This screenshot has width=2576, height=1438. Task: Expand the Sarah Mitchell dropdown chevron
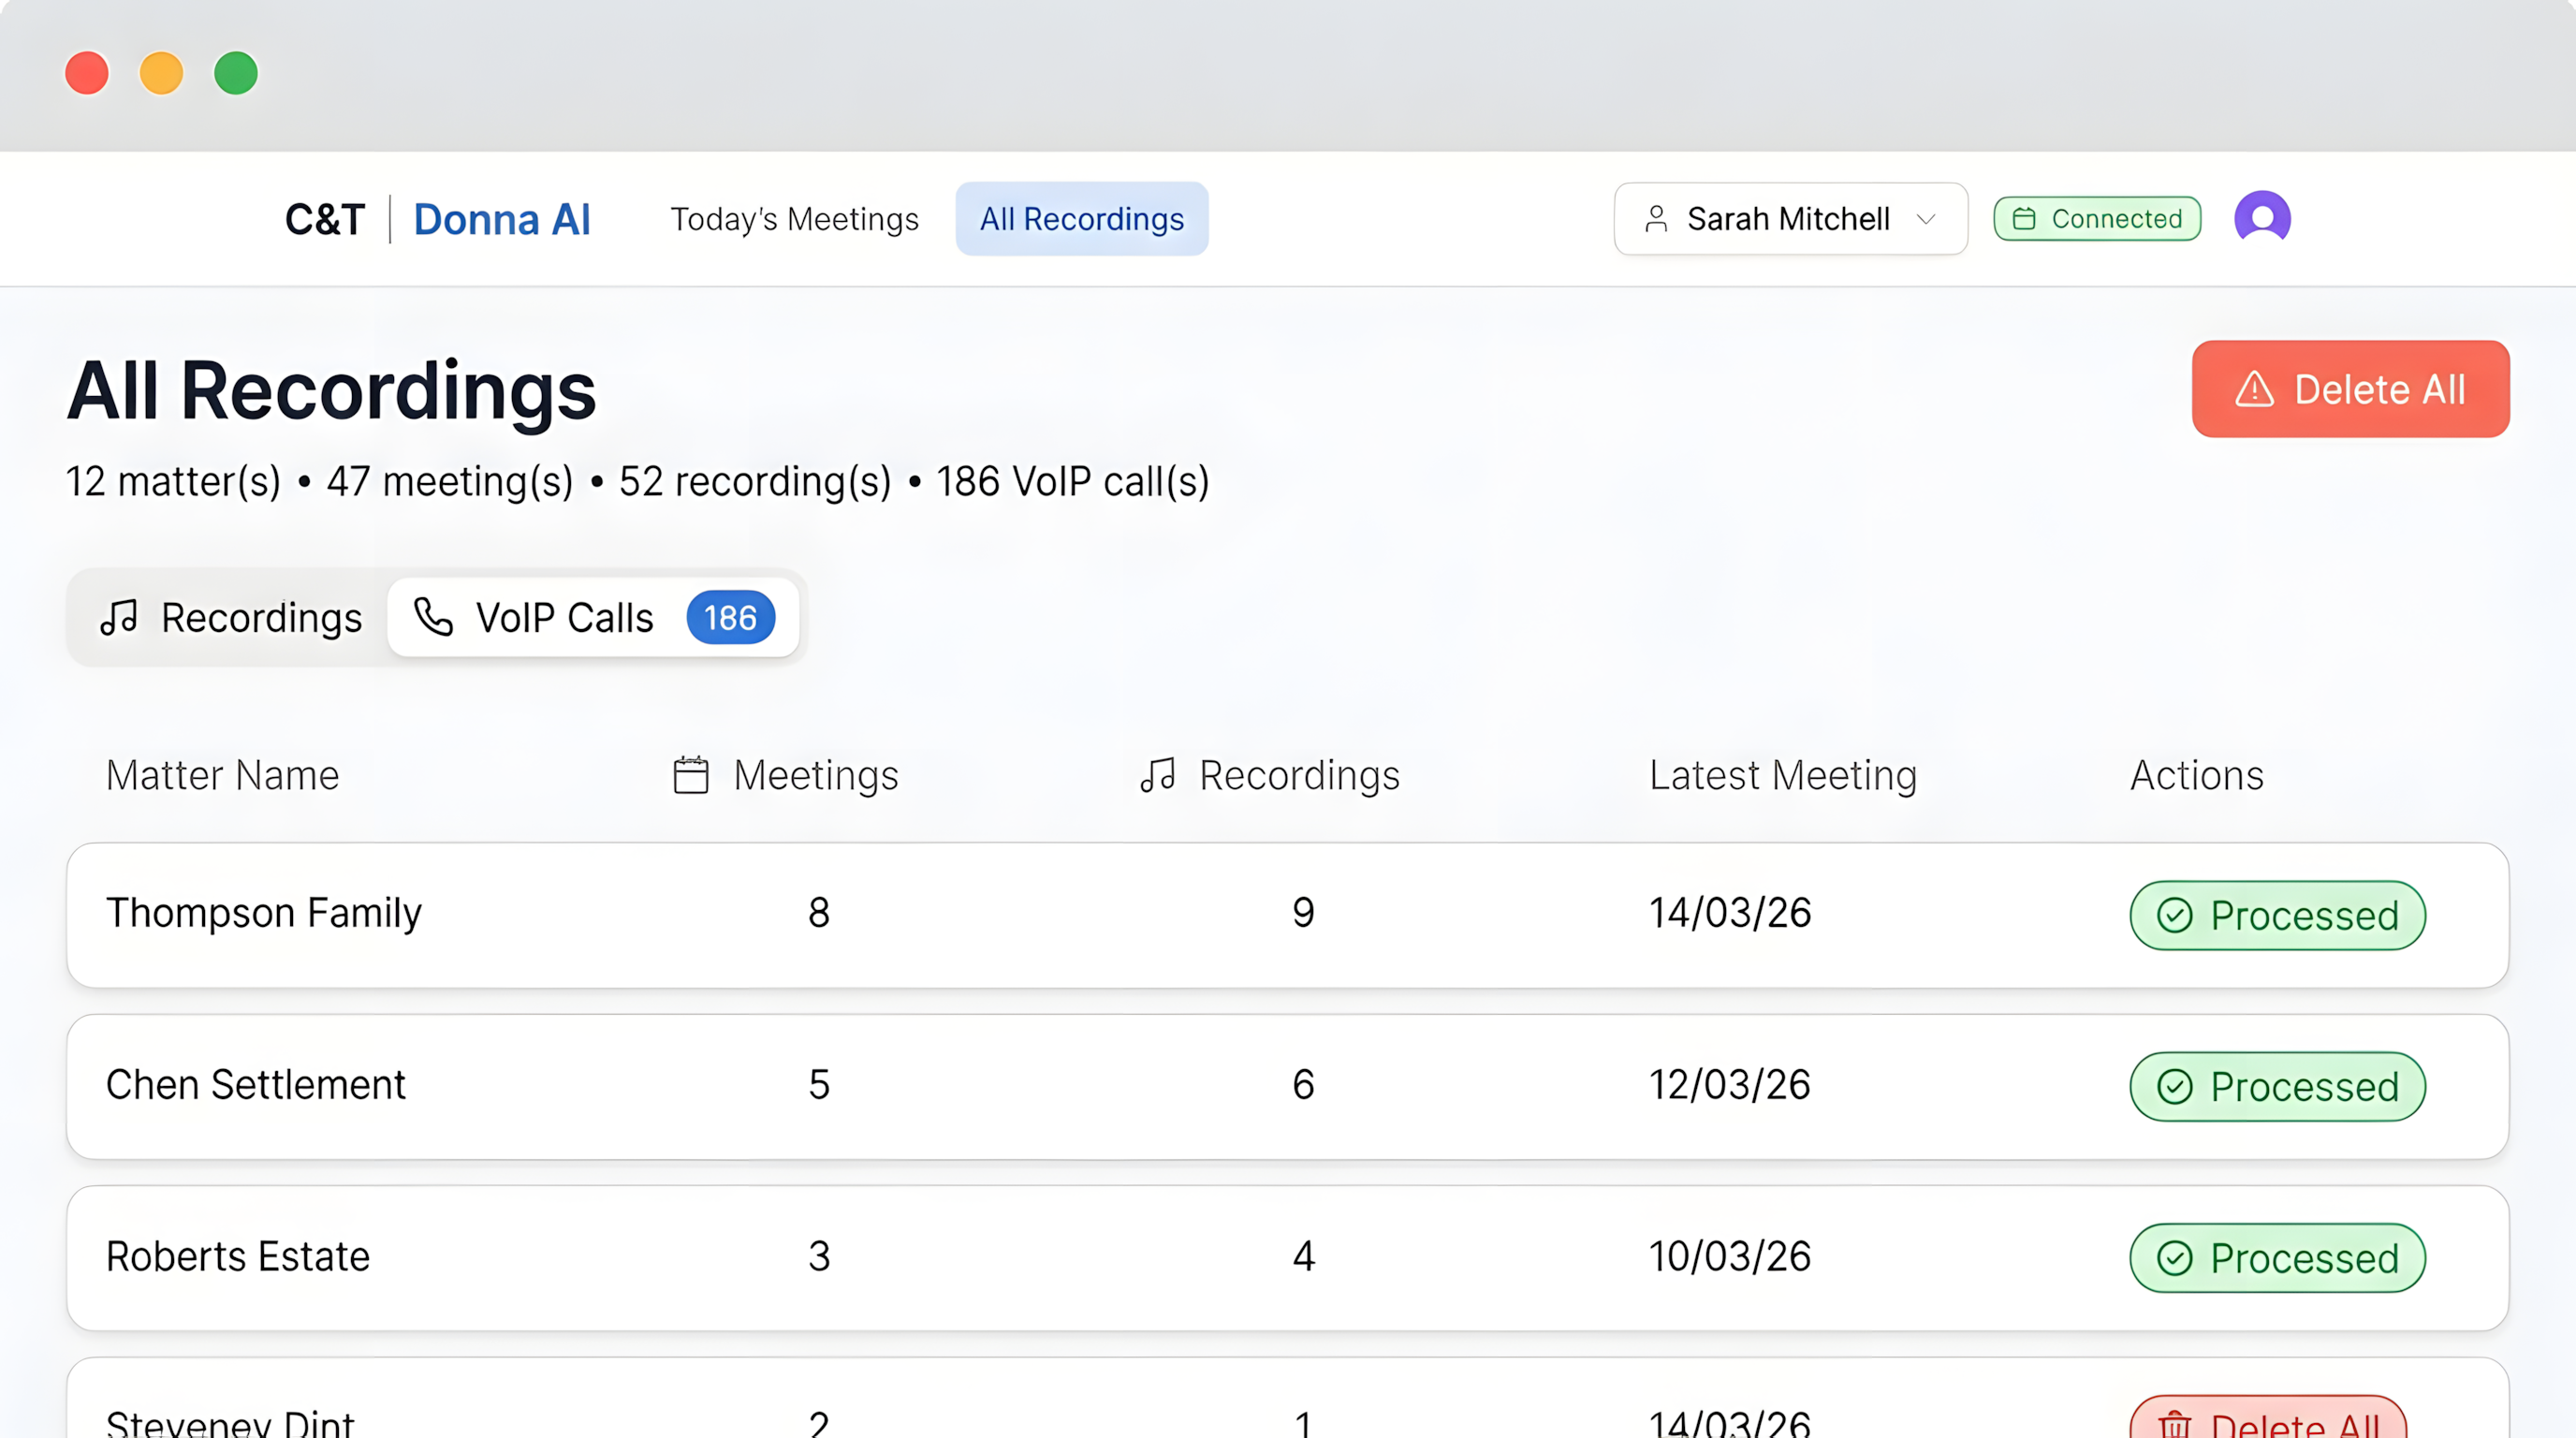coord(1926,219)
